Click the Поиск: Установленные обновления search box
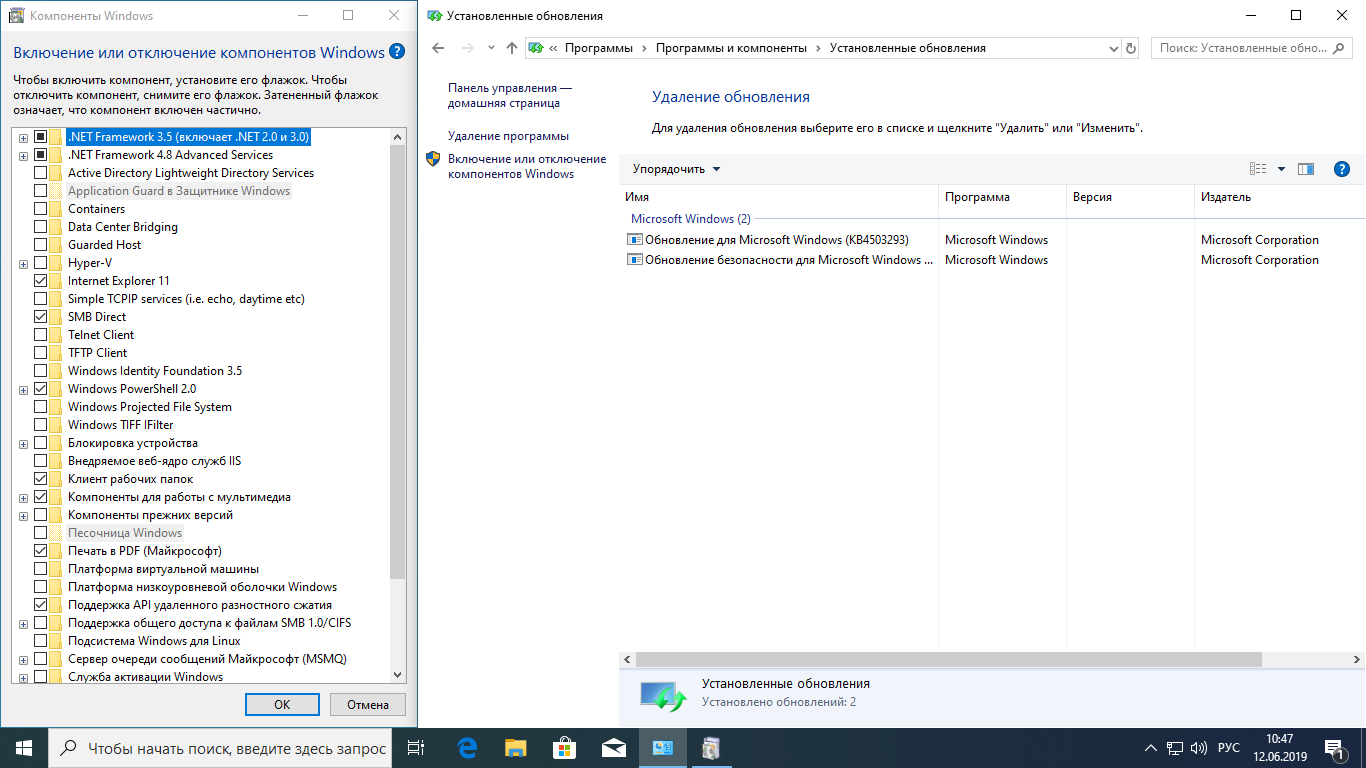The height and width of the screenshot is (768, 1366). coord(1253,48)
